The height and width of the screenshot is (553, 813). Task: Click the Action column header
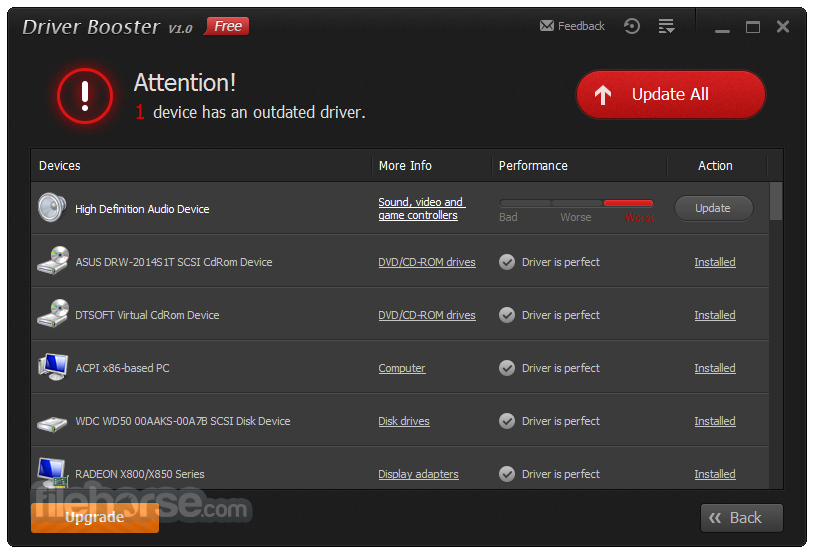click(x=715, y=166)
